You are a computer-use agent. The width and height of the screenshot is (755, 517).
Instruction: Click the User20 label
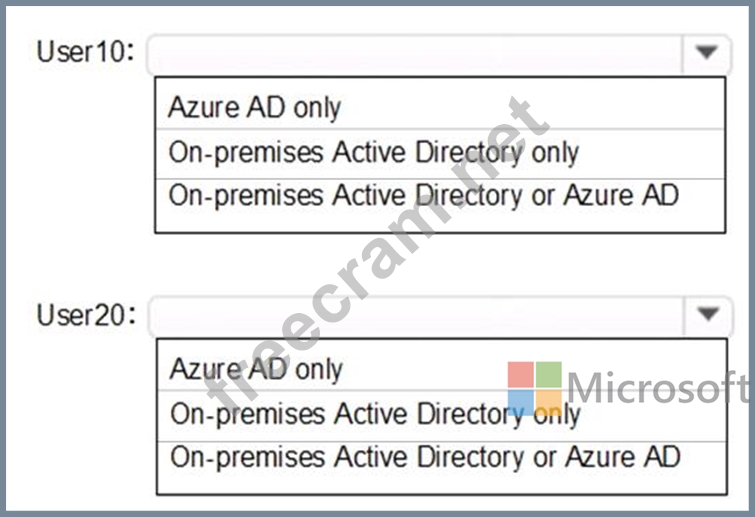tap(87, 315)
